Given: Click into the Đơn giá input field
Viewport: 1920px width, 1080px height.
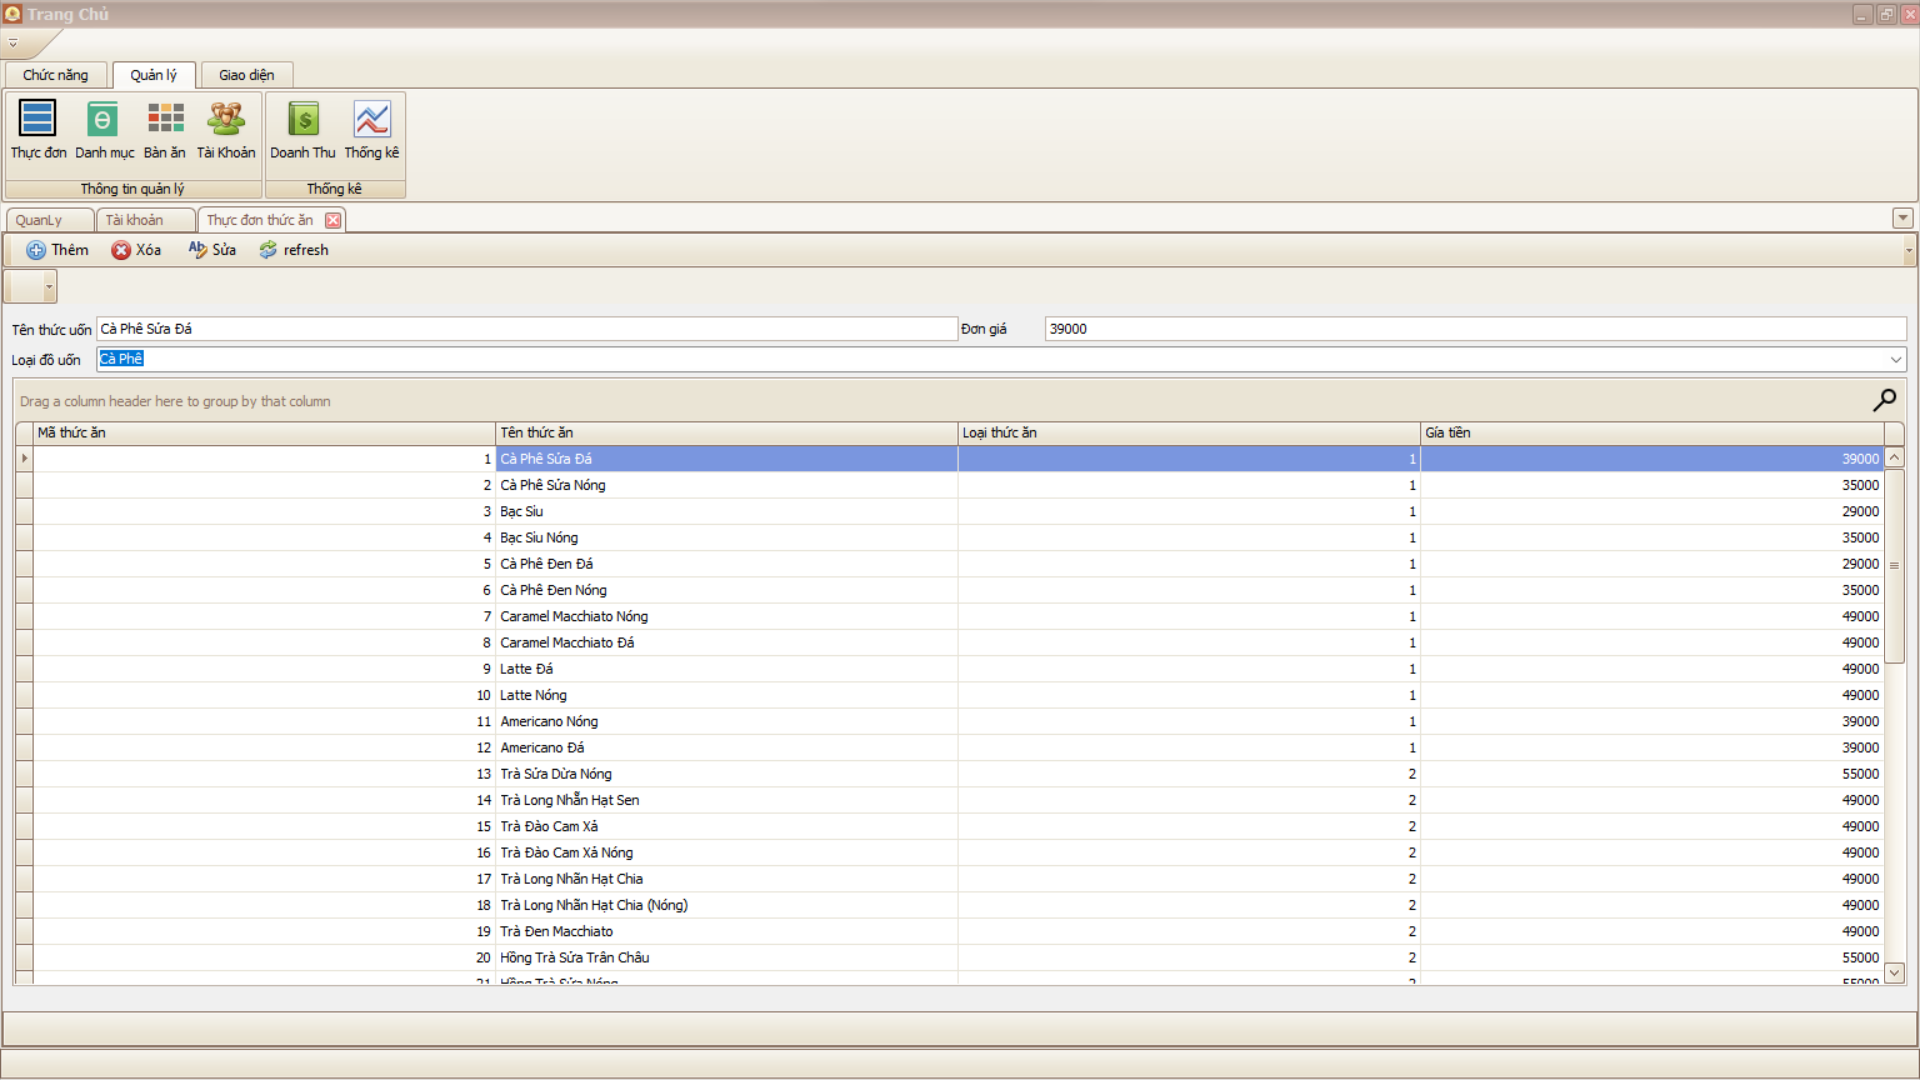Looking at the screenshot, I should (x=1474, y=329).
